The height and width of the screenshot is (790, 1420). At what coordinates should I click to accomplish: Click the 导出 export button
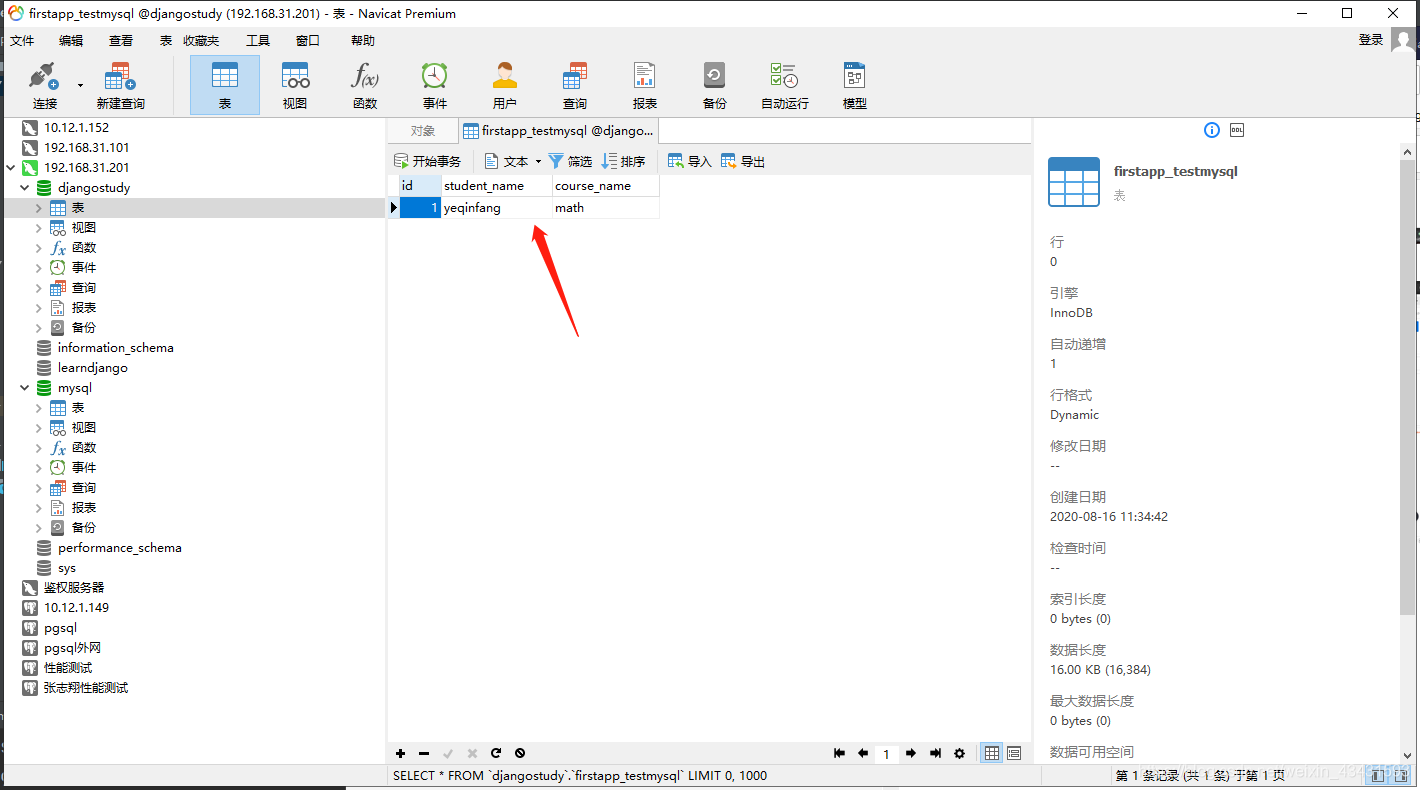pyautogui.click(x=743, y=161)
